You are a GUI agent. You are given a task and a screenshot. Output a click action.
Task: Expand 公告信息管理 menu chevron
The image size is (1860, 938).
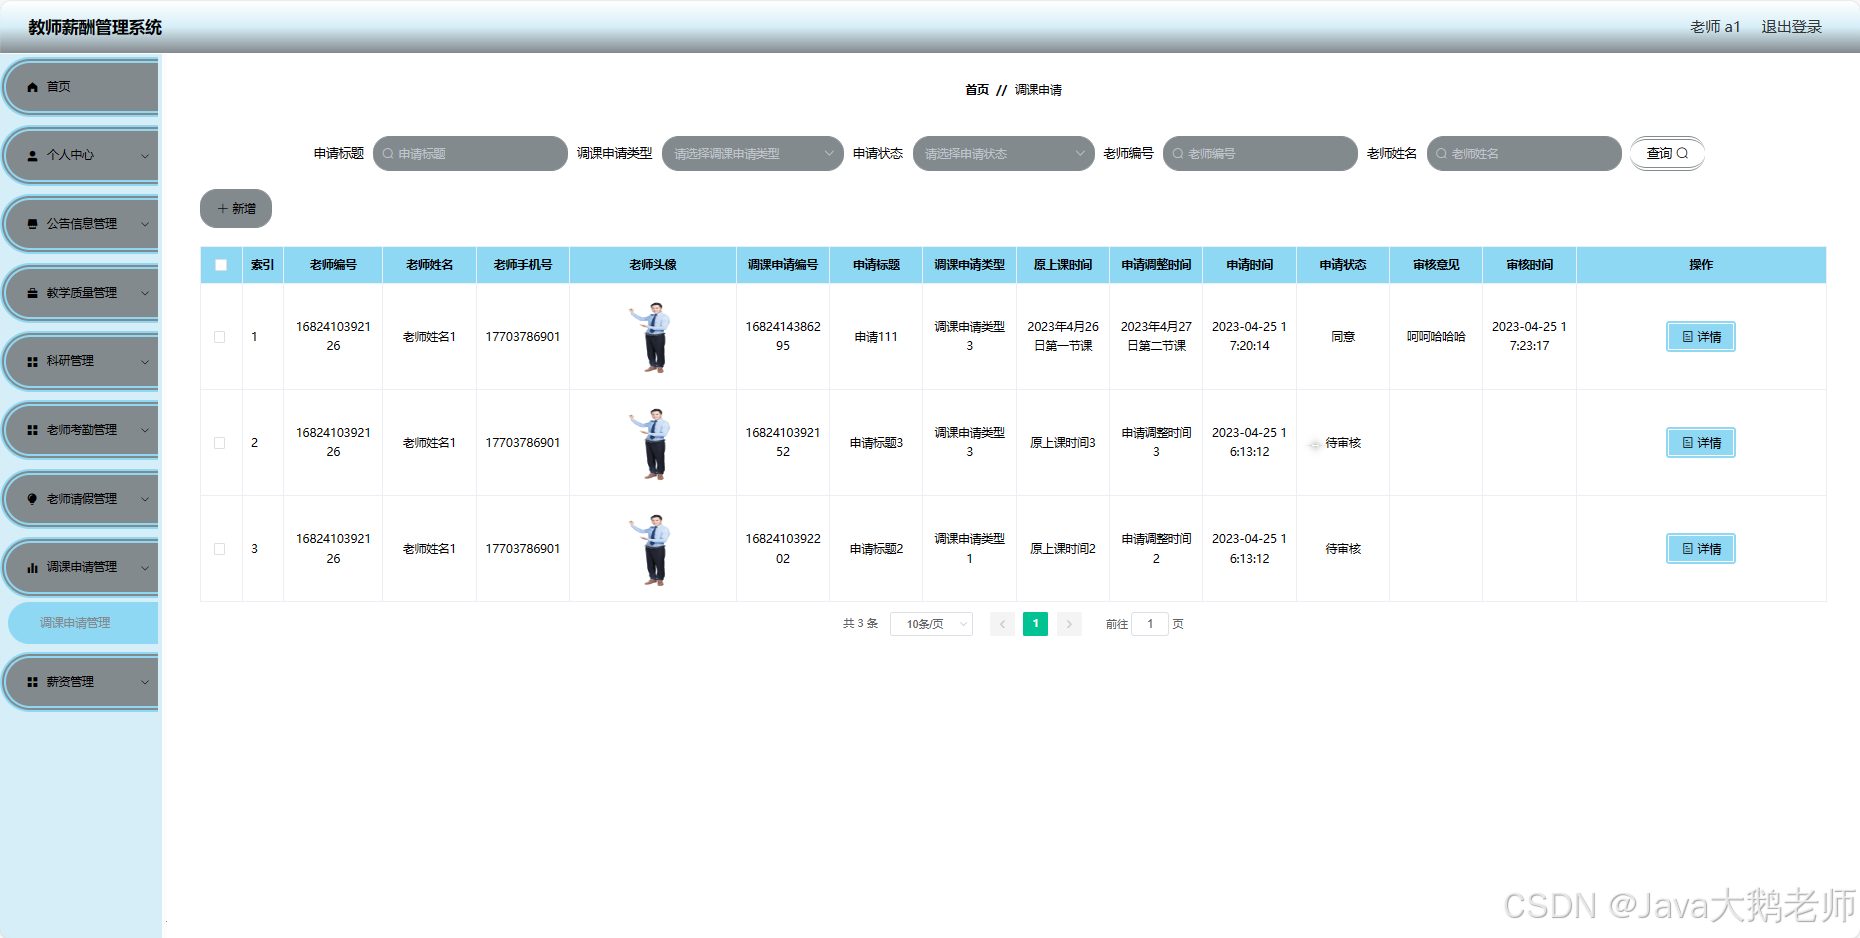145,224
